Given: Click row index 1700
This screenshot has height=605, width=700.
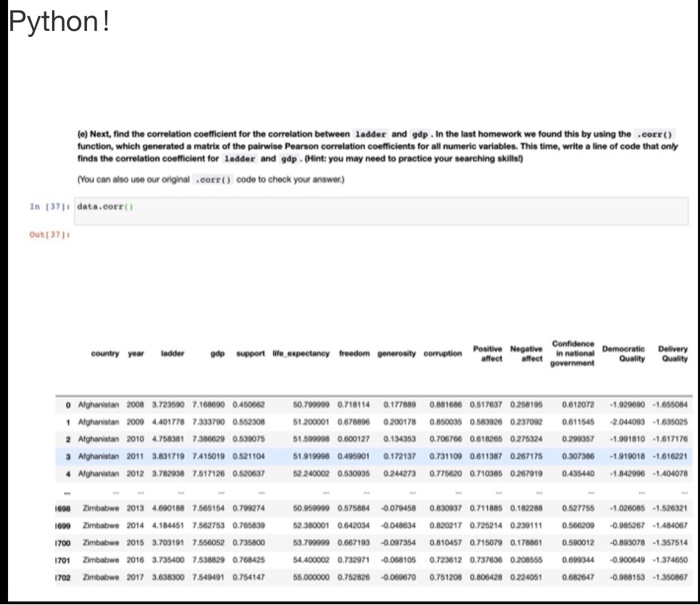Looking at the screenshot, I should [x=63, y=543].
